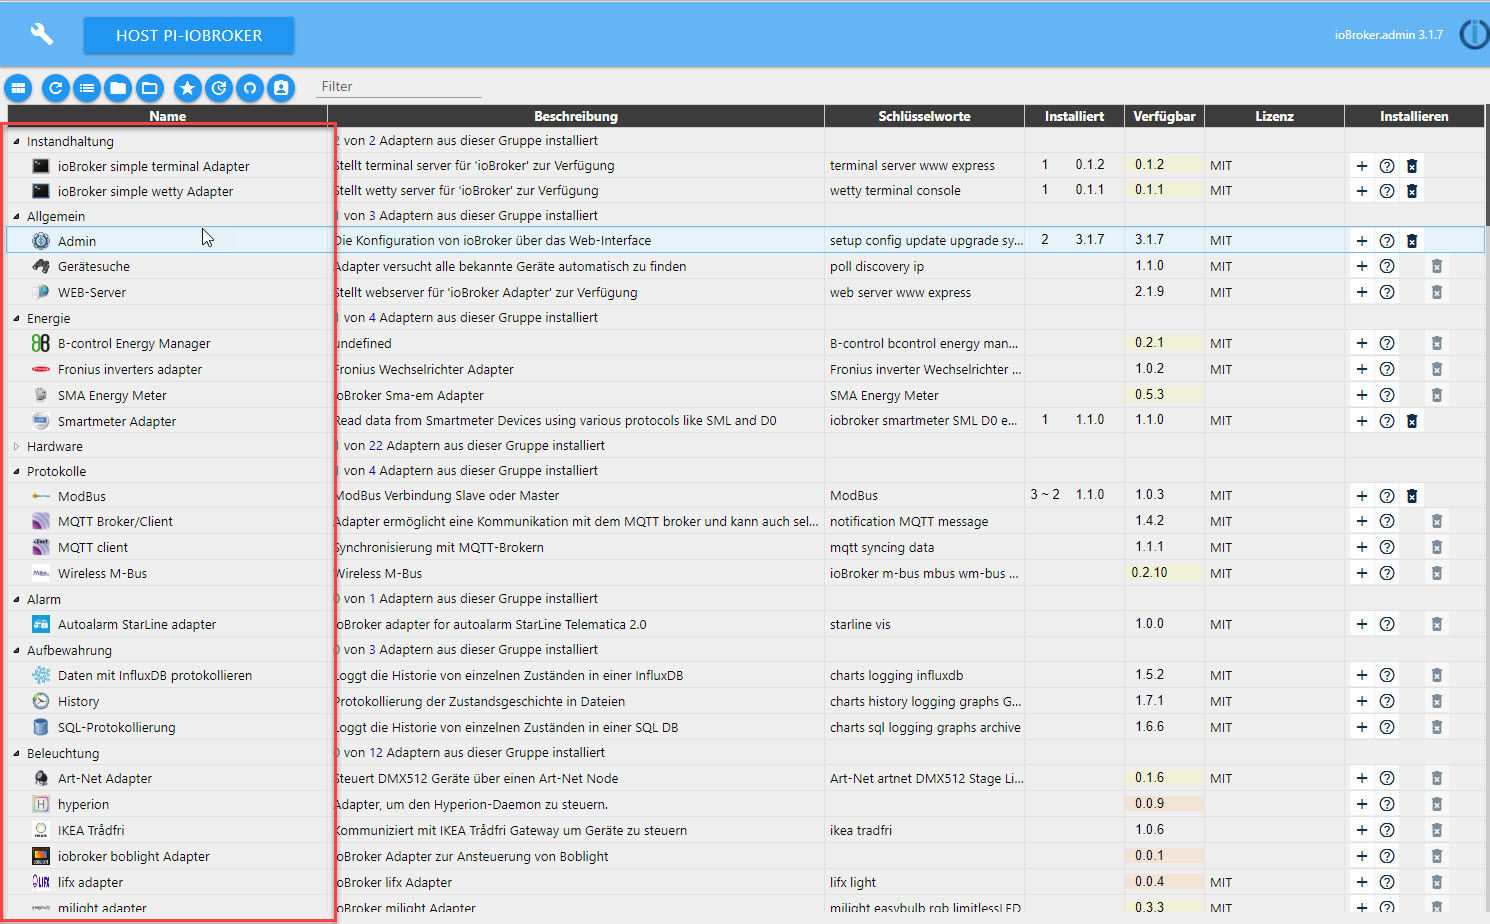1490x924 pixels.
Task: Open help for Autoalarm StarLine adapter
Action: click(x=1387, y=624)
